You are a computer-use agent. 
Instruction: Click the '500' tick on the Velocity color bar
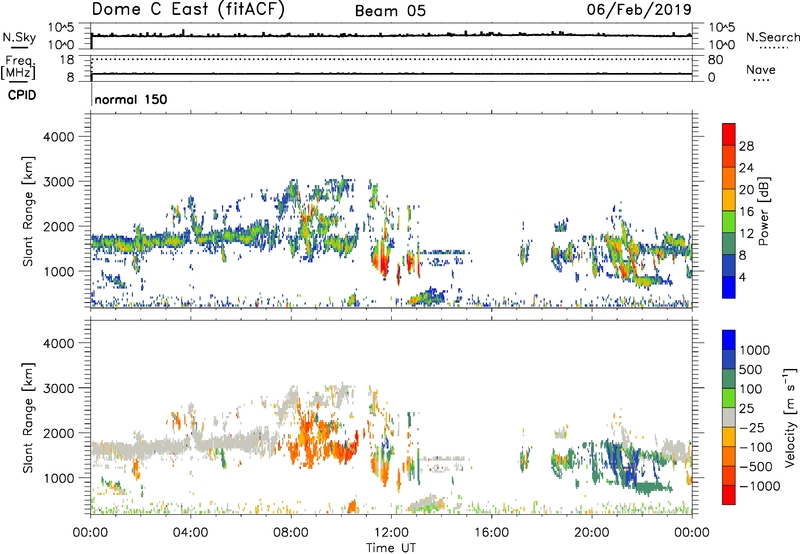752,369
